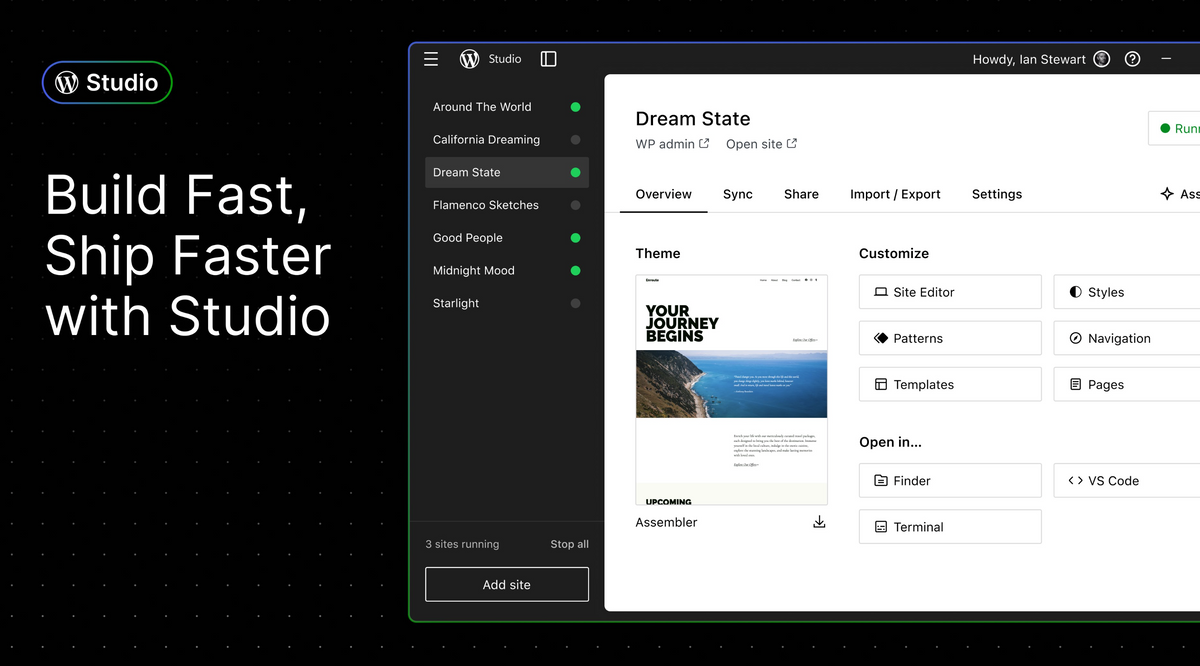
Task: Click the Studio badge logo in banner
Action: click(x=107, y=82)
